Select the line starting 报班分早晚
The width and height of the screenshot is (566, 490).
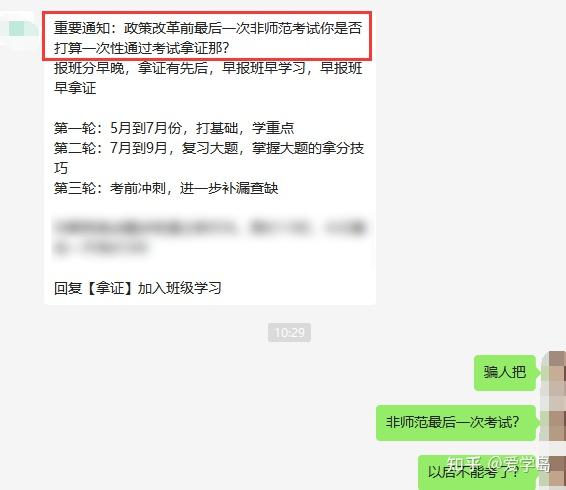click(x=208, y=68)
